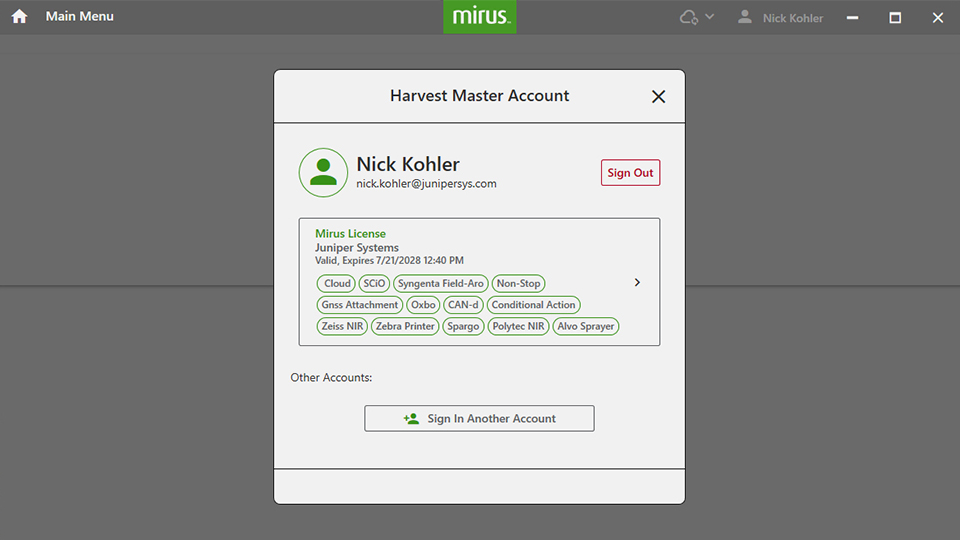Click the Harvest Master Account dialog title

coord(479,96)
